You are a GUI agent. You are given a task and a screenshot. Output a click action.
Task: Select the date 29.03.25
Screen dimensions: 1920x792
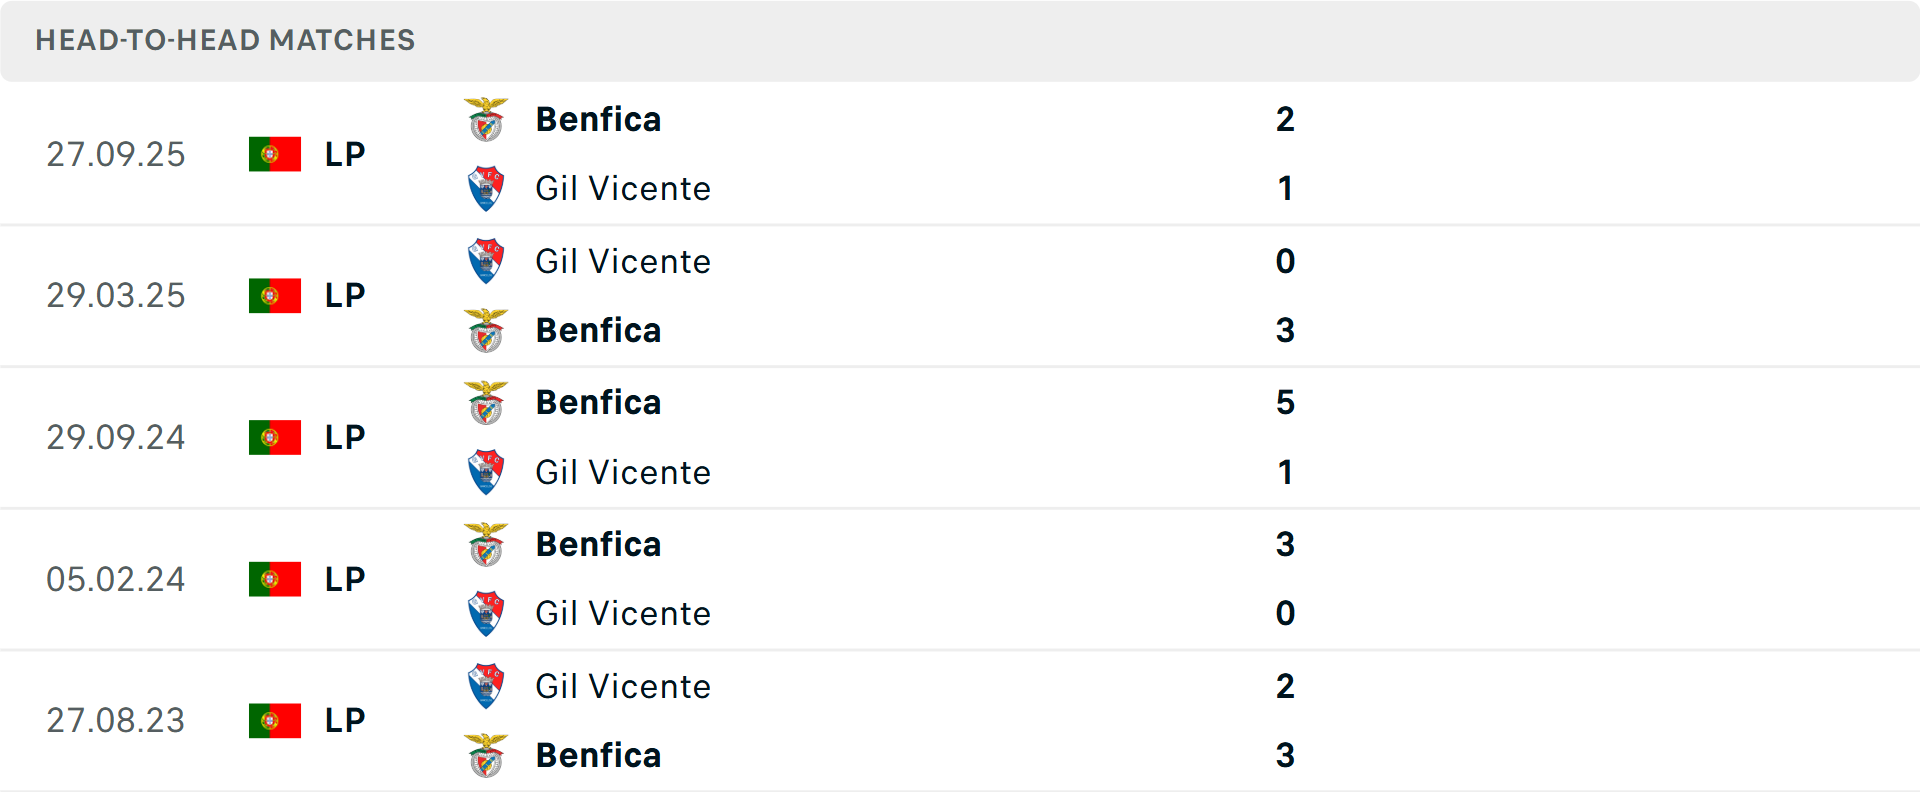point(116,295)
